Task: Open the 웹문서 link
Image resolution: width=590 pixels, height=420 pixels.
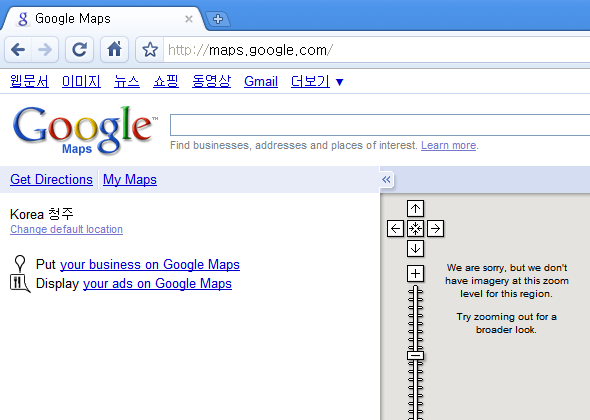Action: [29, 81]
